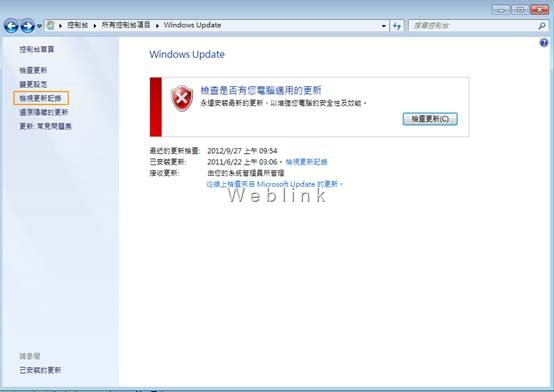Screen dimensions: 554x392
Task: Open 更新: 常見問題集 in sidebar
Action: [45, 126]
